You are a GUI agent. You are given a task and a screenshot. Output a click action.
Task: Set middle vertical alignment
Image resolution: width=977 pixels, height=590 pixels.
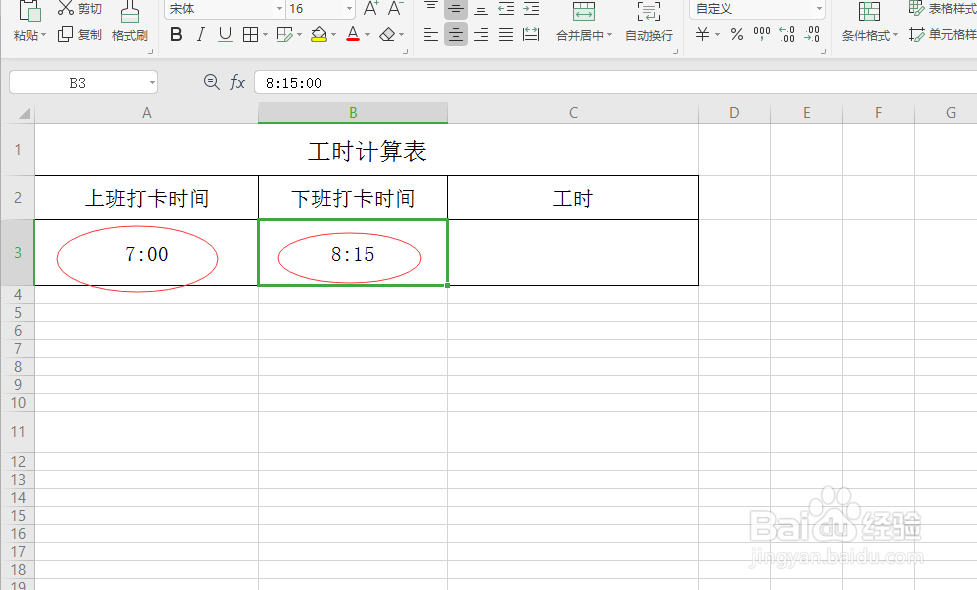(x=455, y=9)
